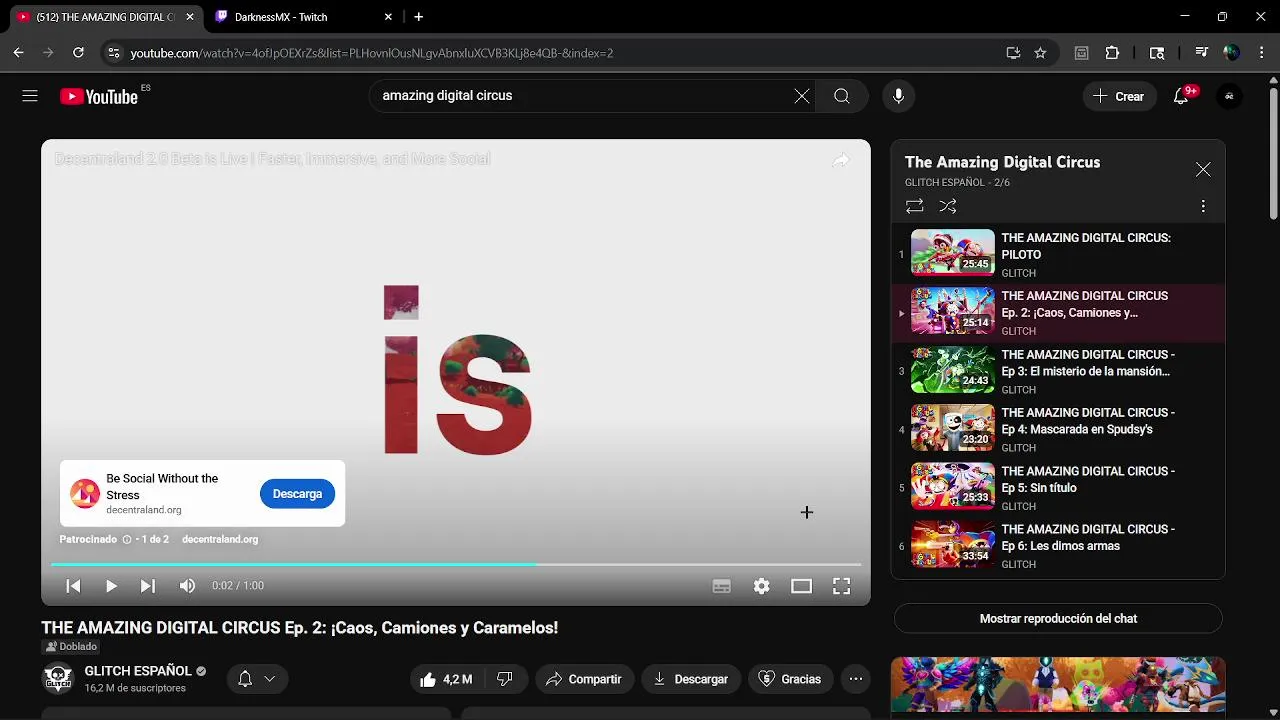
Task: Like the video (4,2 M)
Action: pyautogui.click(x=446, y=679)
